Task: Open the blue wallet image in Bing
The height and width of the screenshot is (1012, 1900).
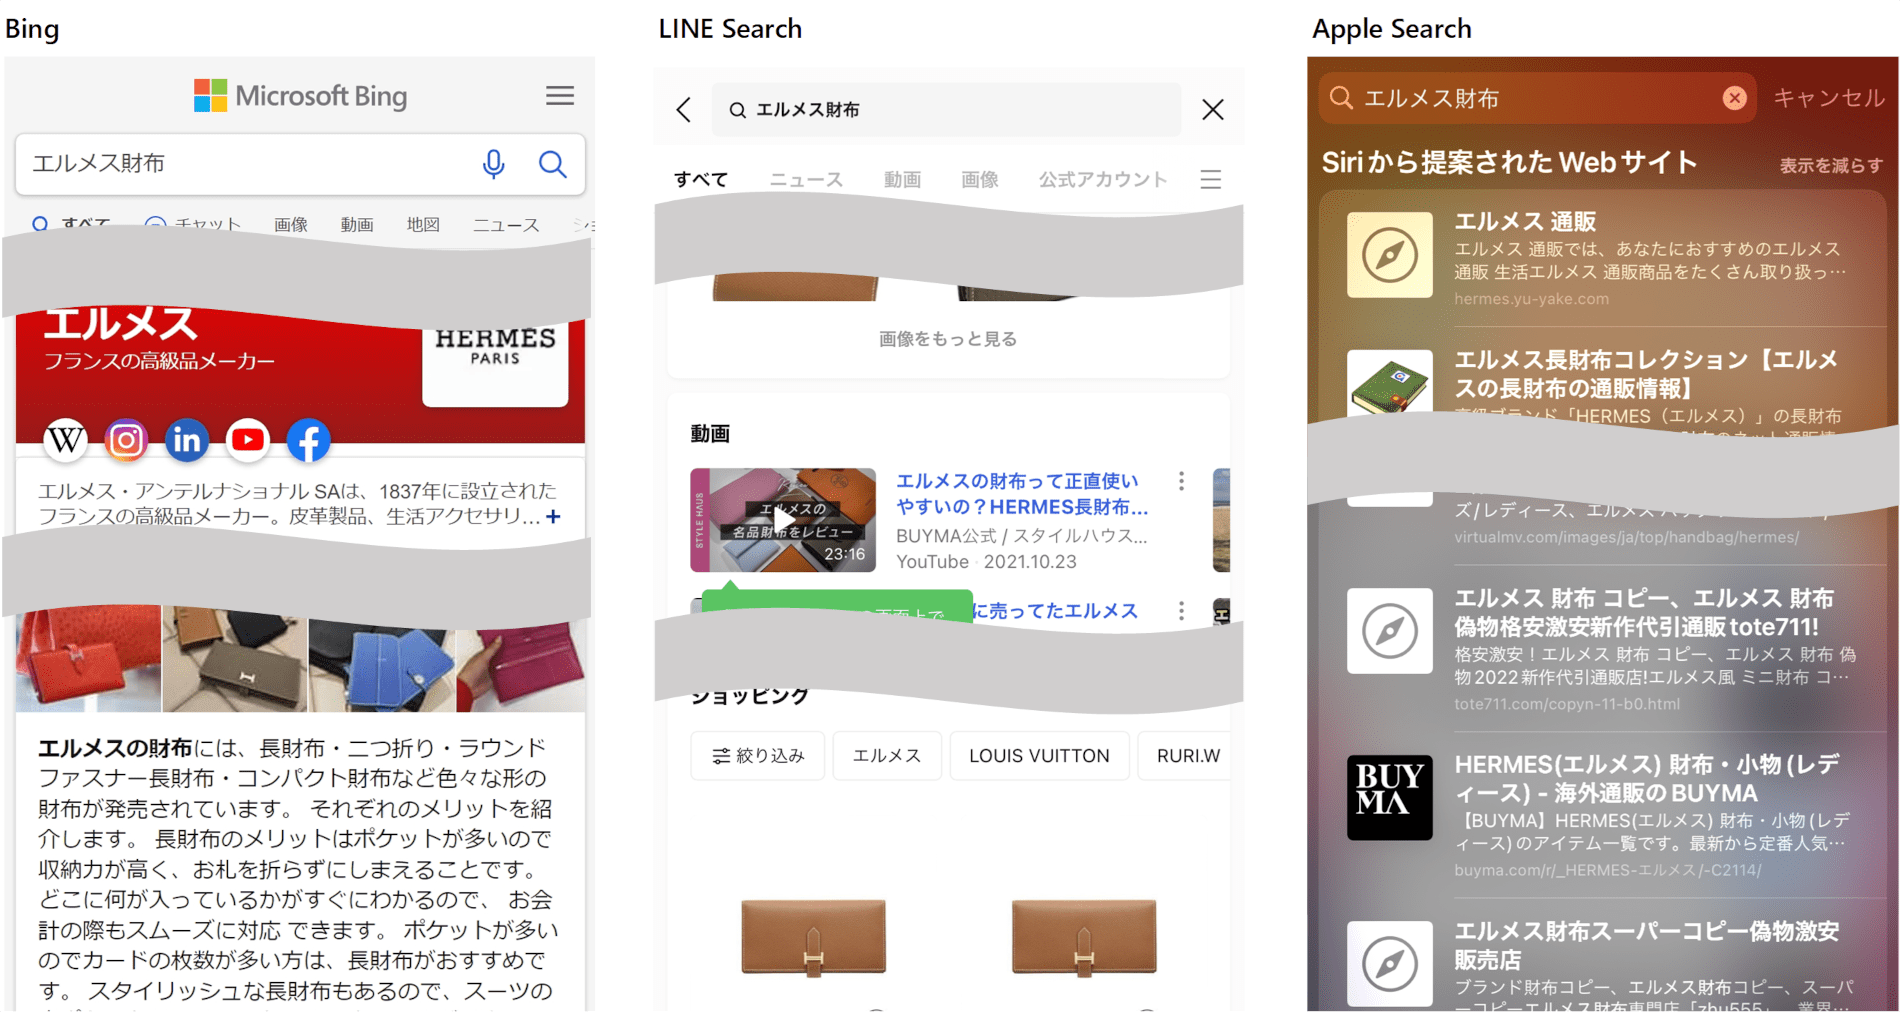Action: (382, 666)
